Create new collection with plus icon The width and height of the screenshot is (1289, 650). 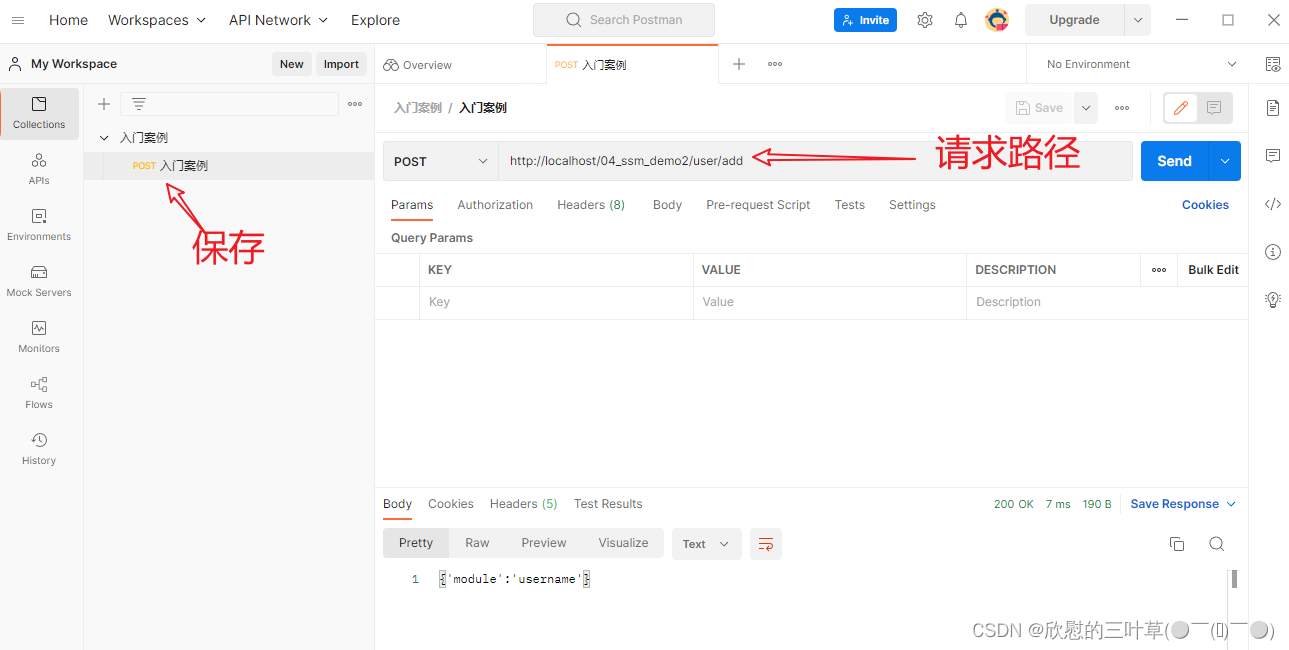[x=103, y=104]
